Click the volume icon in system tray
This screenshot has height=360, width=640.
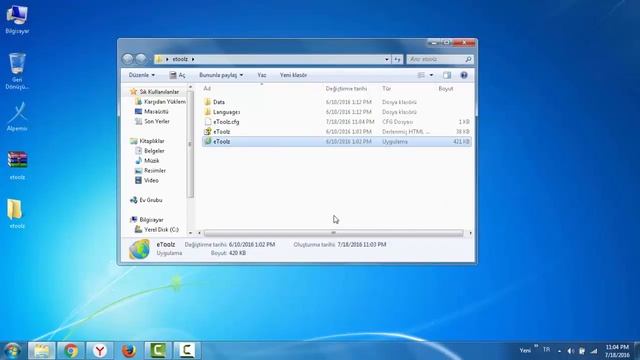(x=571, y=351)
